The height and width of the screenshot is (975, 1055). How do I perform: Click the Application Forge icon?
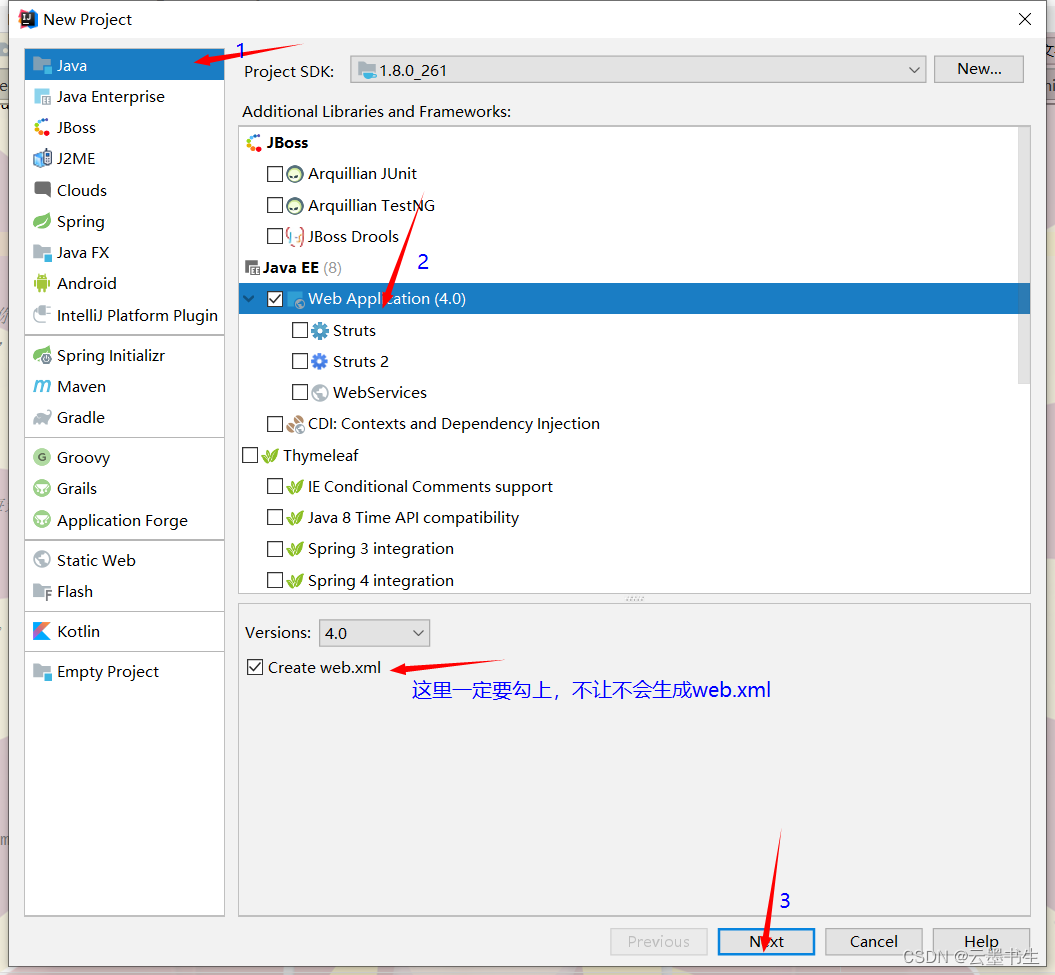42,519
